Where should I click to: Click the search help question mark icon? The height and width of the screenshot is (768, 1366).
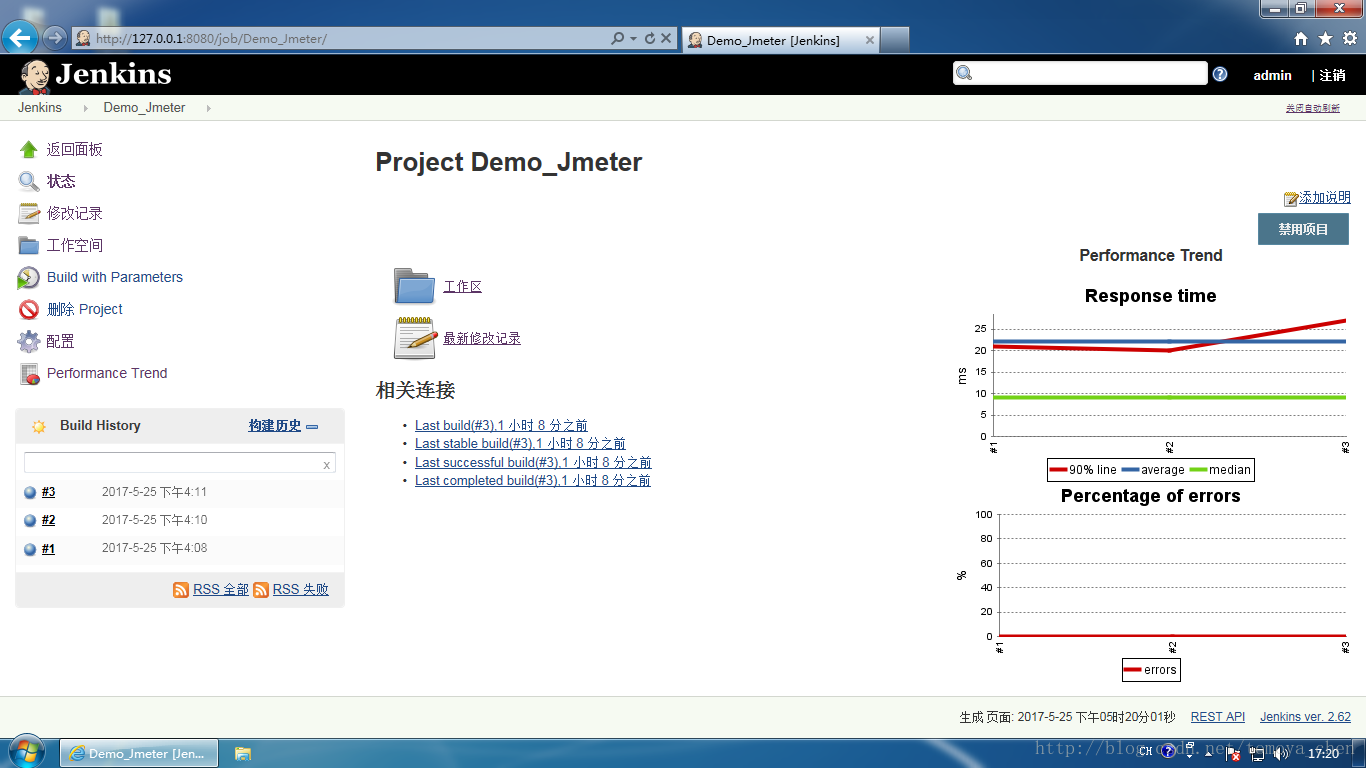pyautogui.click(x=1220, y=74)
